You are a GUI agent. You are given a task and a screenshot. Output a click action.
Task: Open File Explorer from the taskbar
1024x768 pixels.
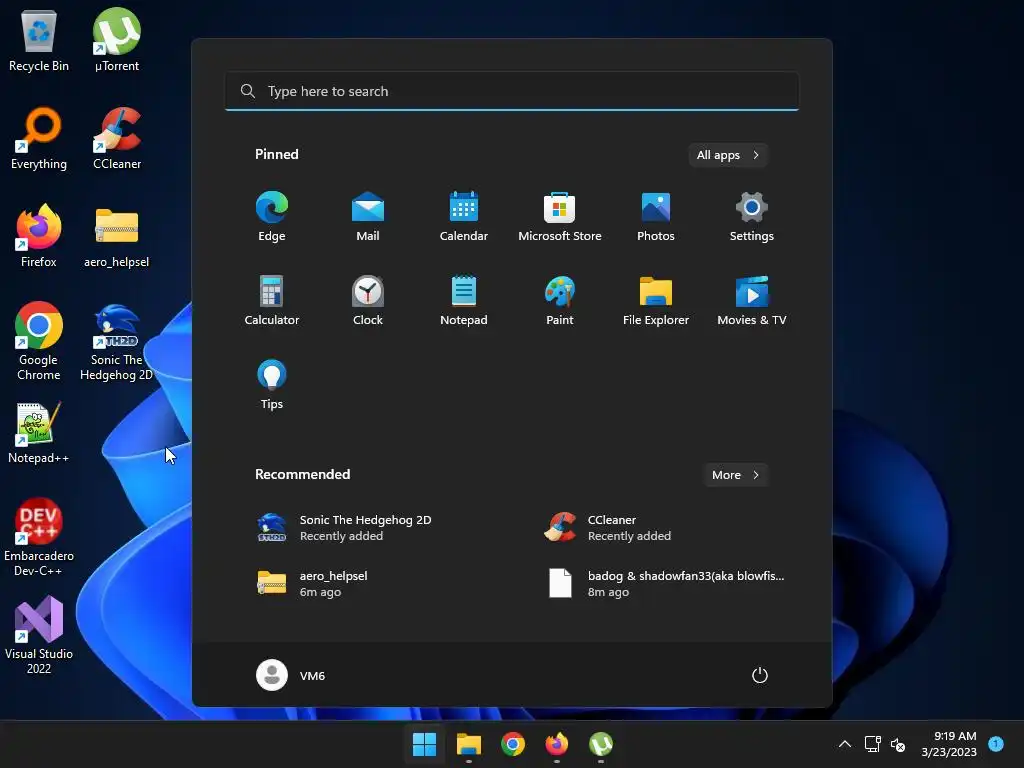point(469,744)
